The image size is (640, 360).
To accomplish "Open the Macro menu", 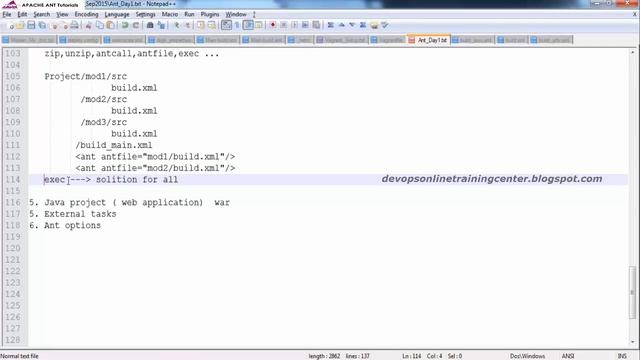I will pyautogui.click(x=170, y=14).
